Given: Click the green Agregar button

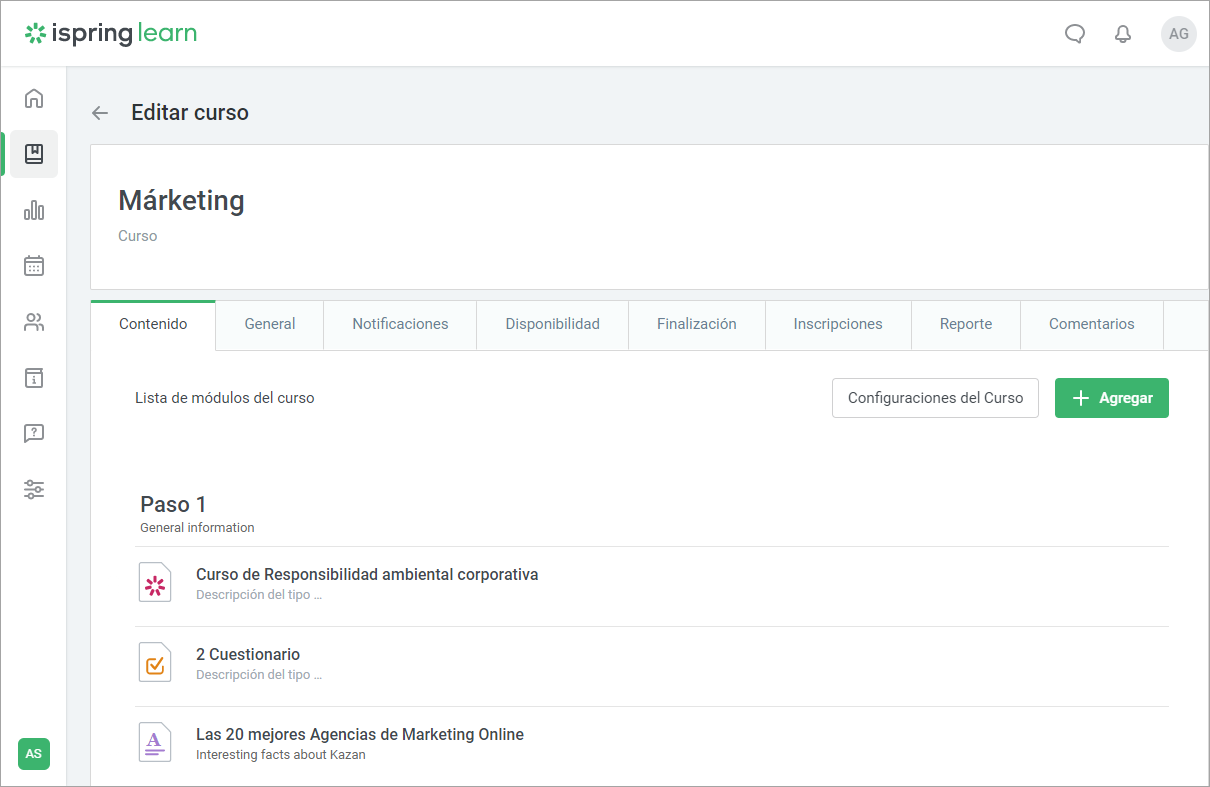Looking at the screenshot, I should coord(1111,398).
